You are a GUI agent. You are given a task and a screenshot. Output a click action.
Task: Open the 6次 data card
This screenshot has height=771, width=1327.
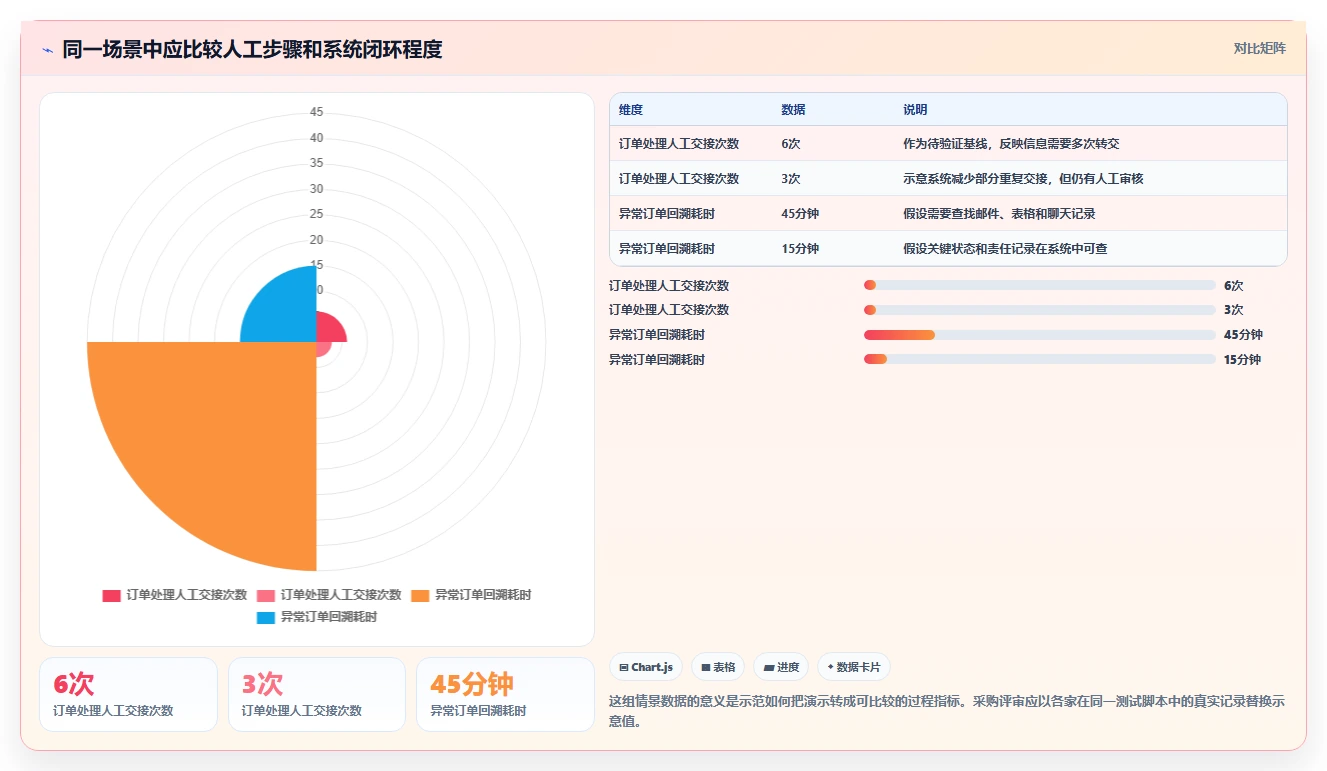[x=128, y=694]
